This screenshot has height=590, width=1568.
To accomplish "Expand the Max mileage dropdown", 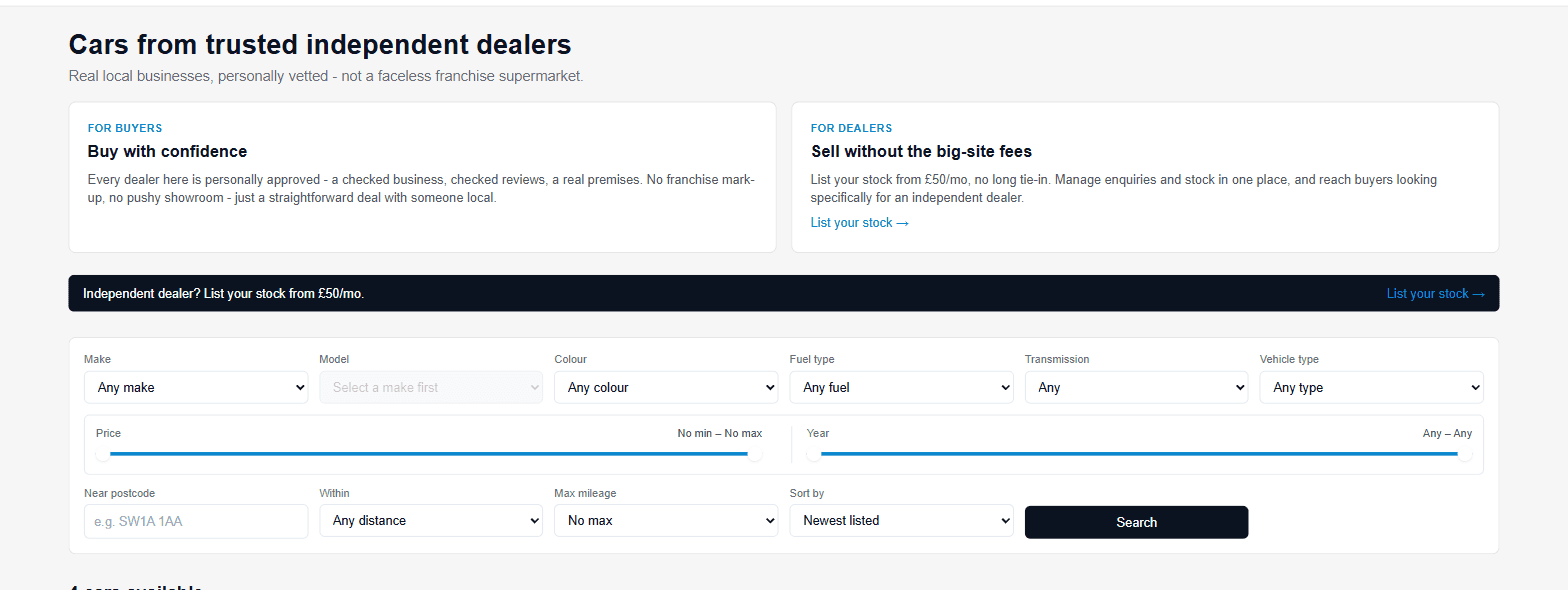I will 666,520.
